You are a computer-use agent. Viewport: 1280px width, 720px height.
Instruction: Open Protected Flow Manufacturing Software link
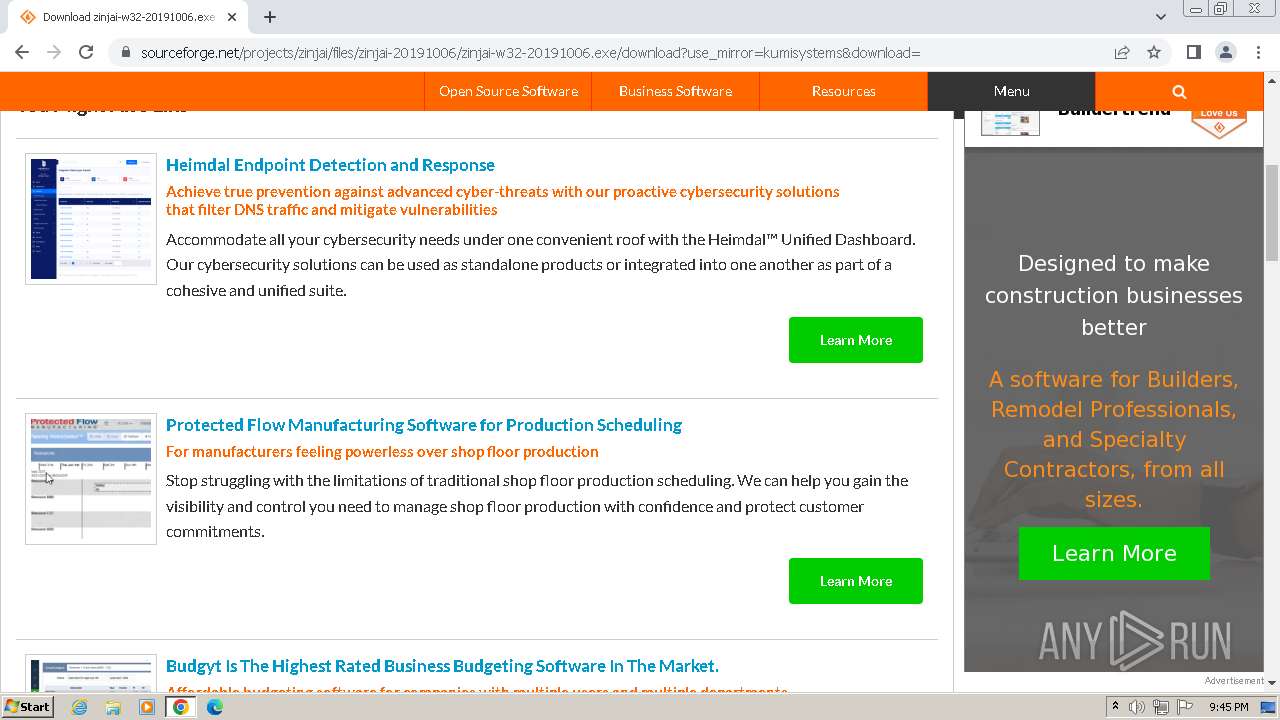pyautogui.click(x=424, y=425)
